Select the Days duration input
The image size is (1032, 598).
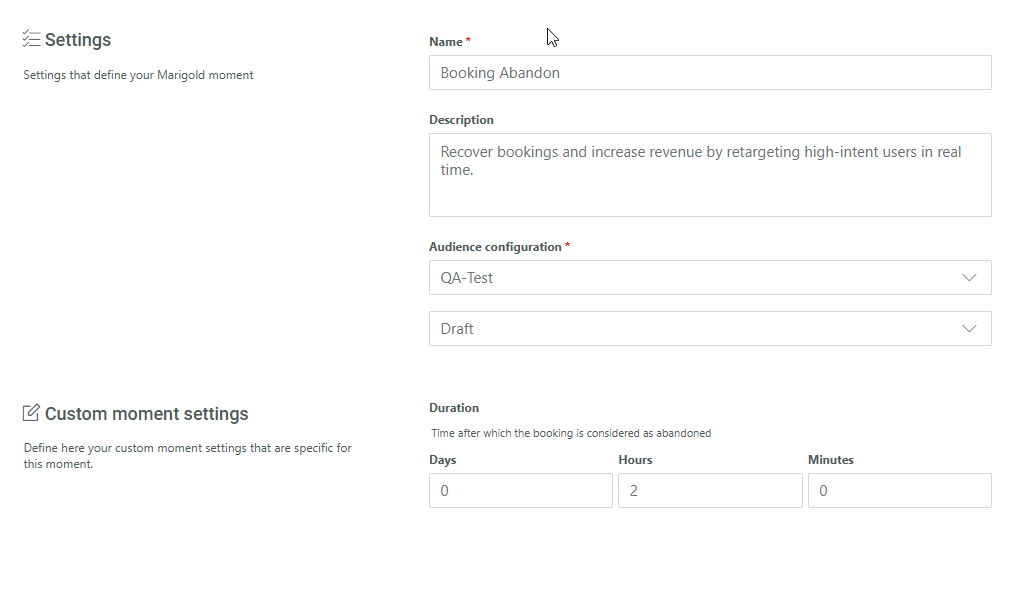click(520, 491)
